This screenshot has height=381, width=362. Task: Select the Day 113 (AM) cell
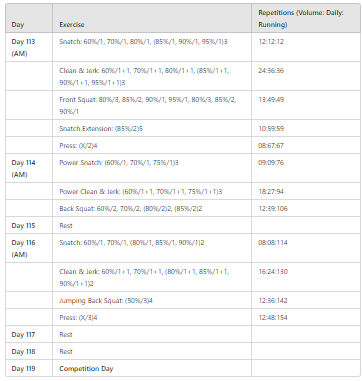coord(29,47)
